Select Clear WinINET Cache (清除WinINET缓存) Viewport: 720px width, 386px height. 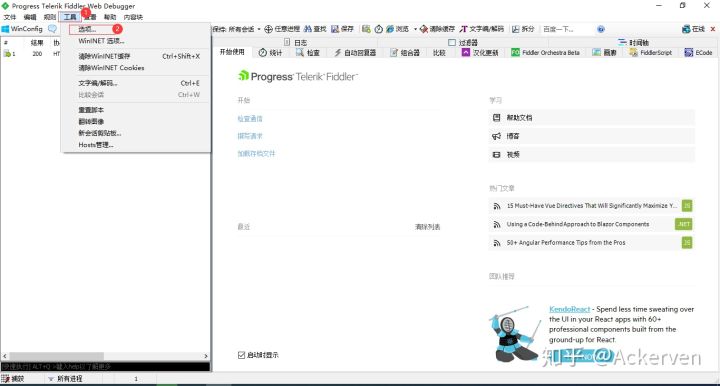[x=135, y=56]
